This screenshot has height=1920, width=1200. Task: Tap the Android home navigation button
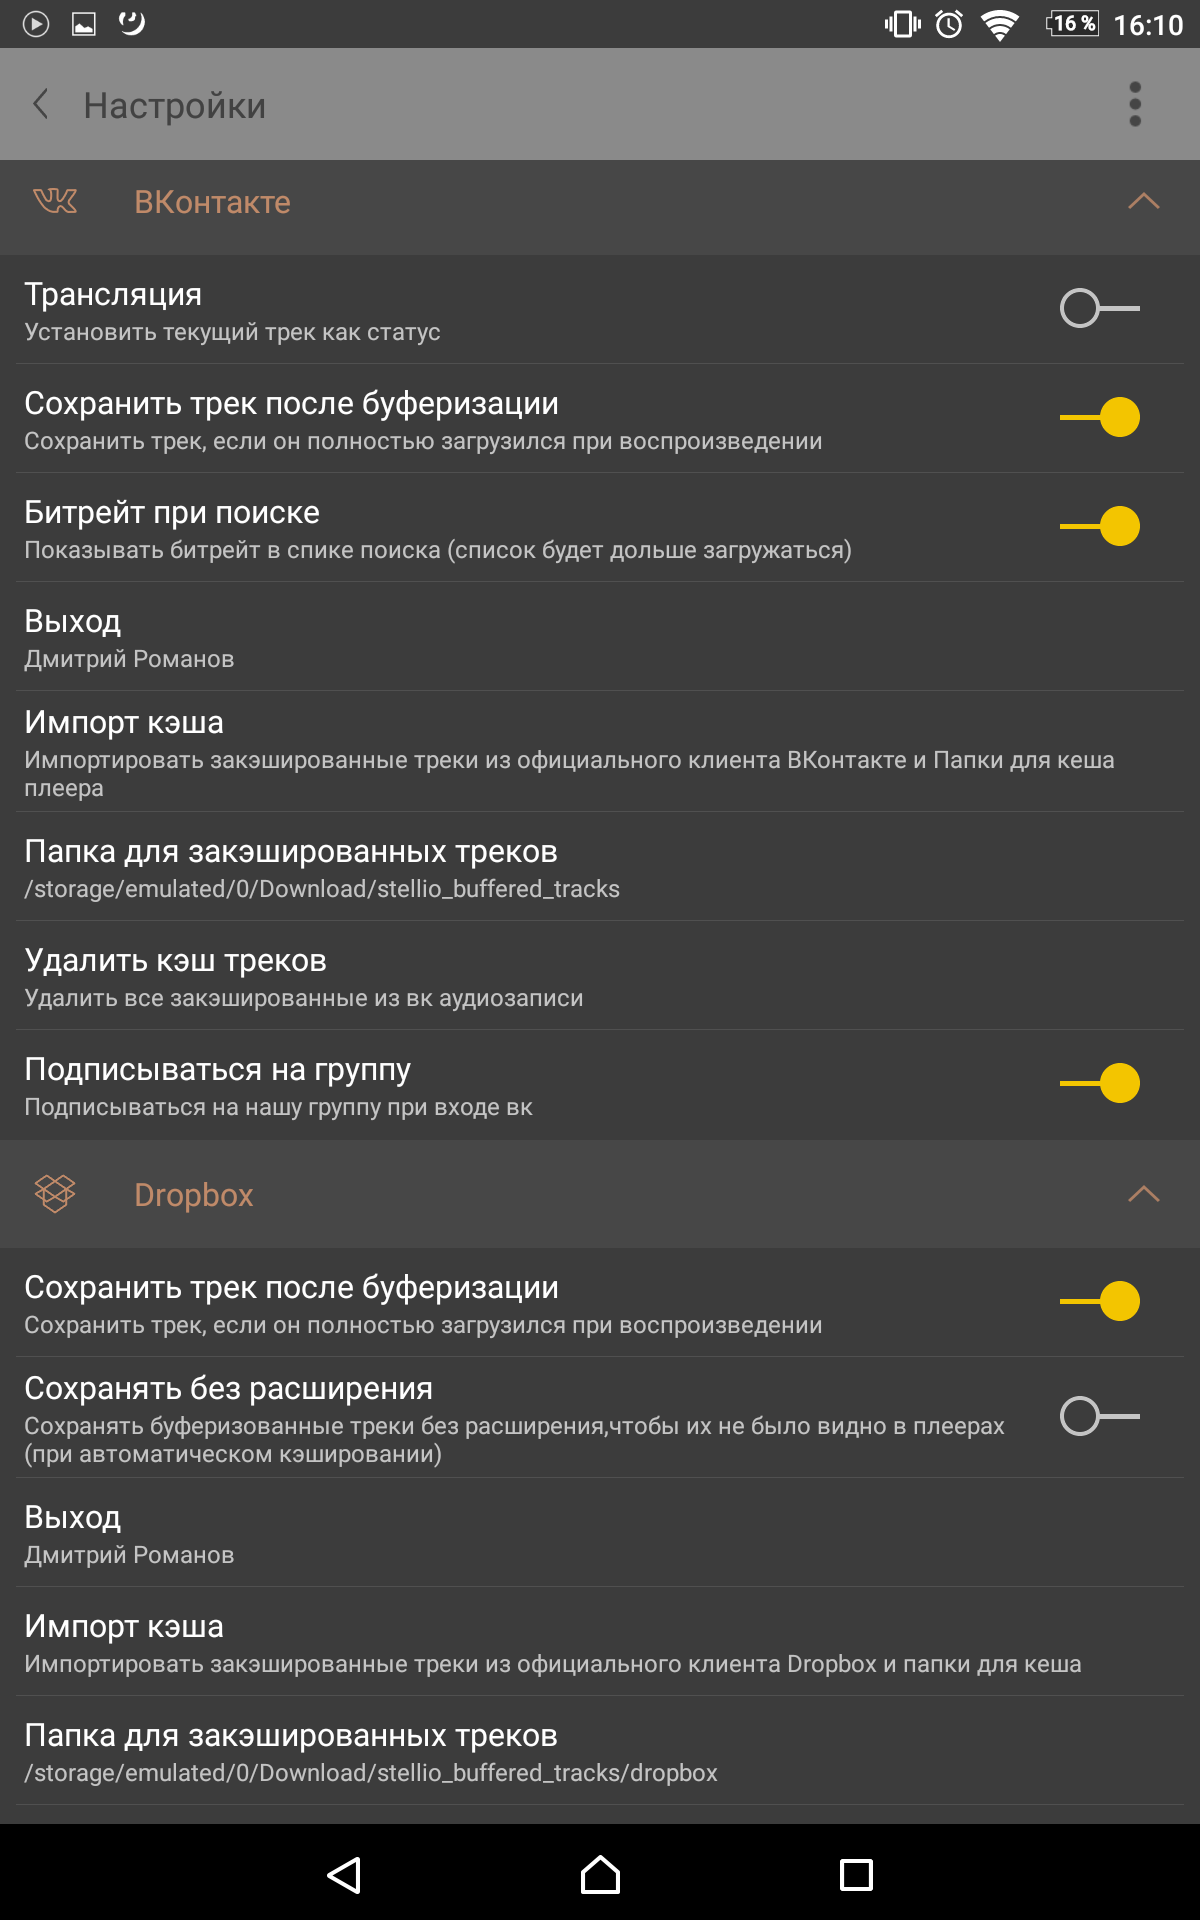(x=600, y=1874)
